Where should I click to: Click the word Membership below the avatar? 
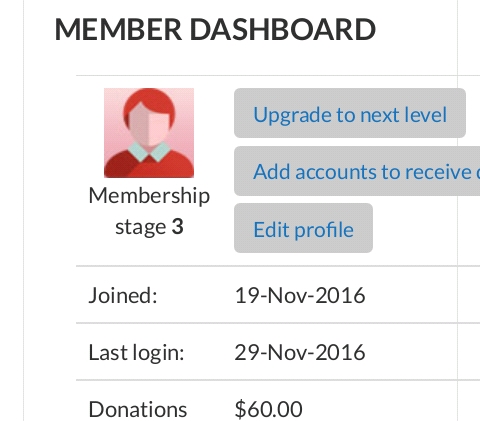[149, 196]
